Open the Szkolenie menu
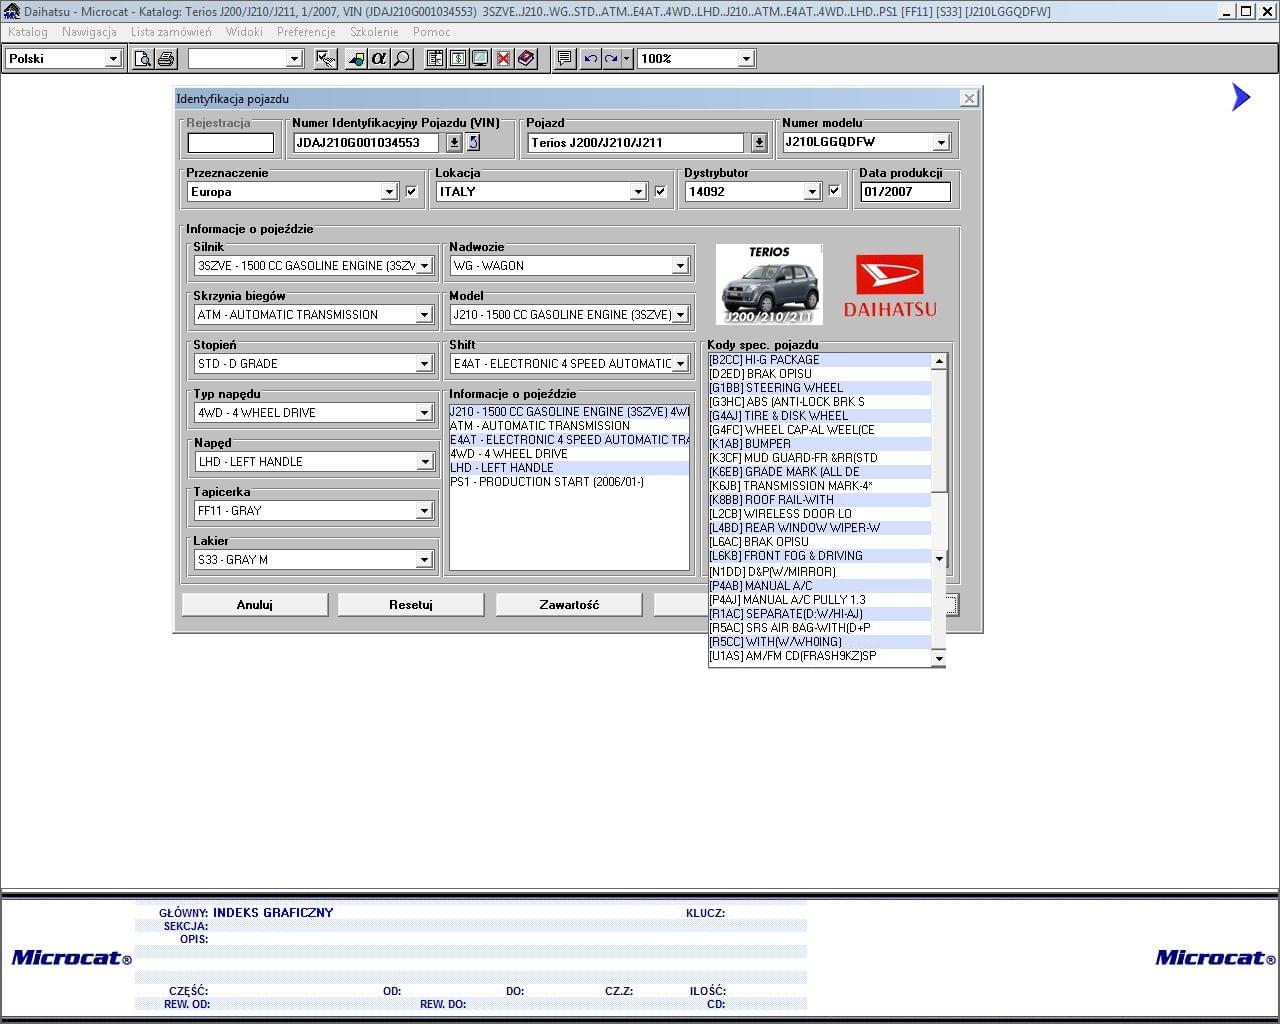 [x=375, y=32]
